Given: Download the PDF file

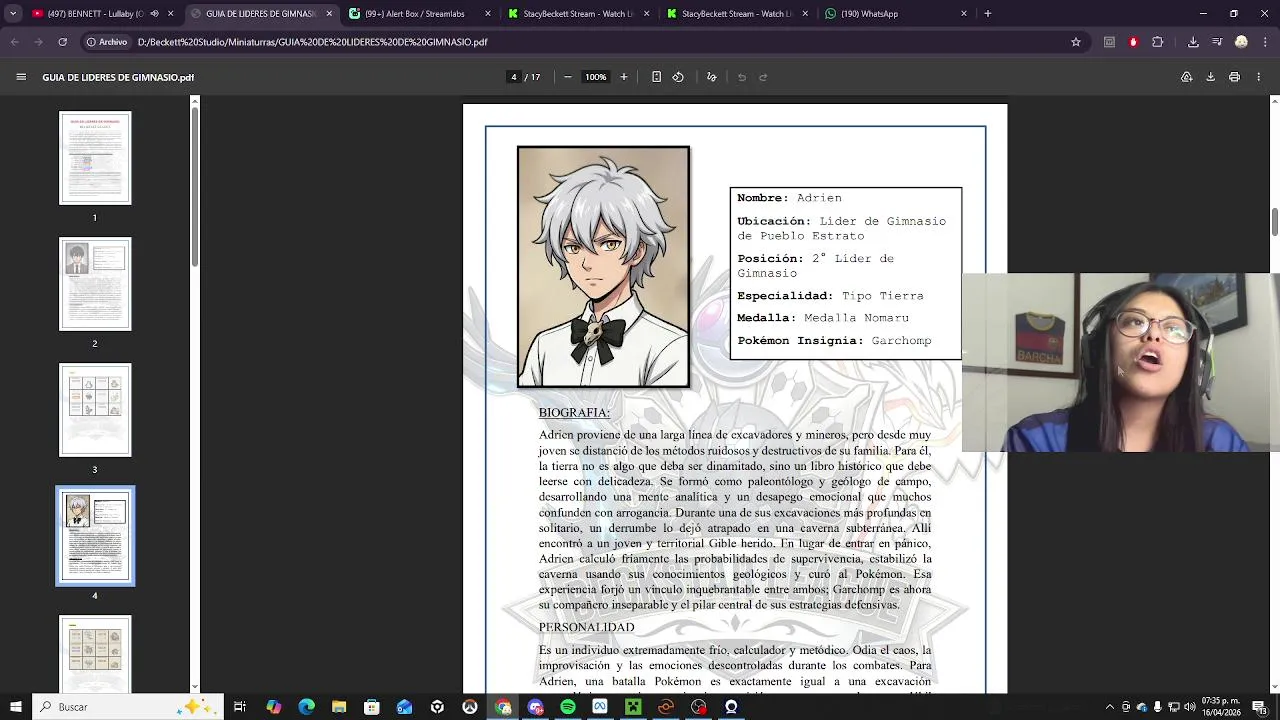Looking at the screenshot, I should 1210,77.
